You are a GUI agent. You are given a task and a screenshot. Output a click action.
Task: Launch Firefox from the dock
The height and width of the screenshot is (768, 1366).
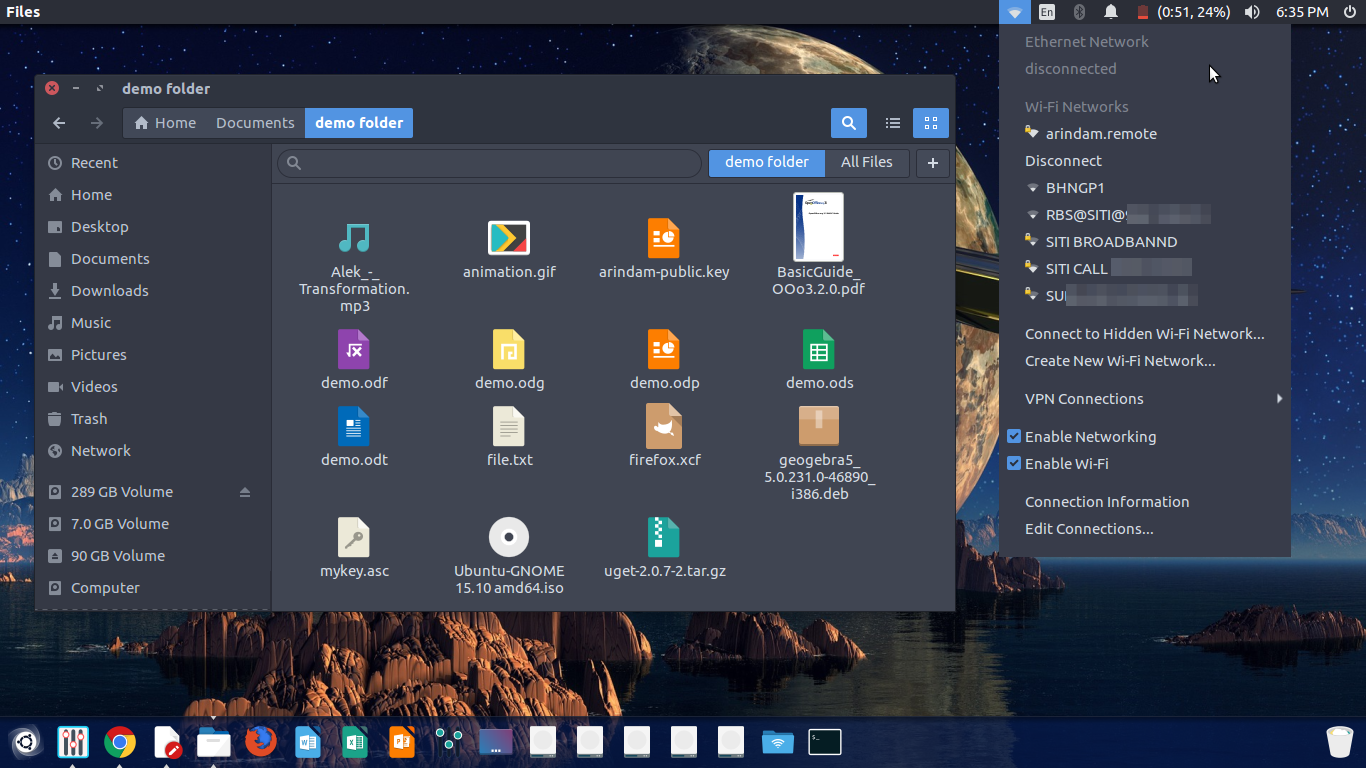tap(260, 743)
